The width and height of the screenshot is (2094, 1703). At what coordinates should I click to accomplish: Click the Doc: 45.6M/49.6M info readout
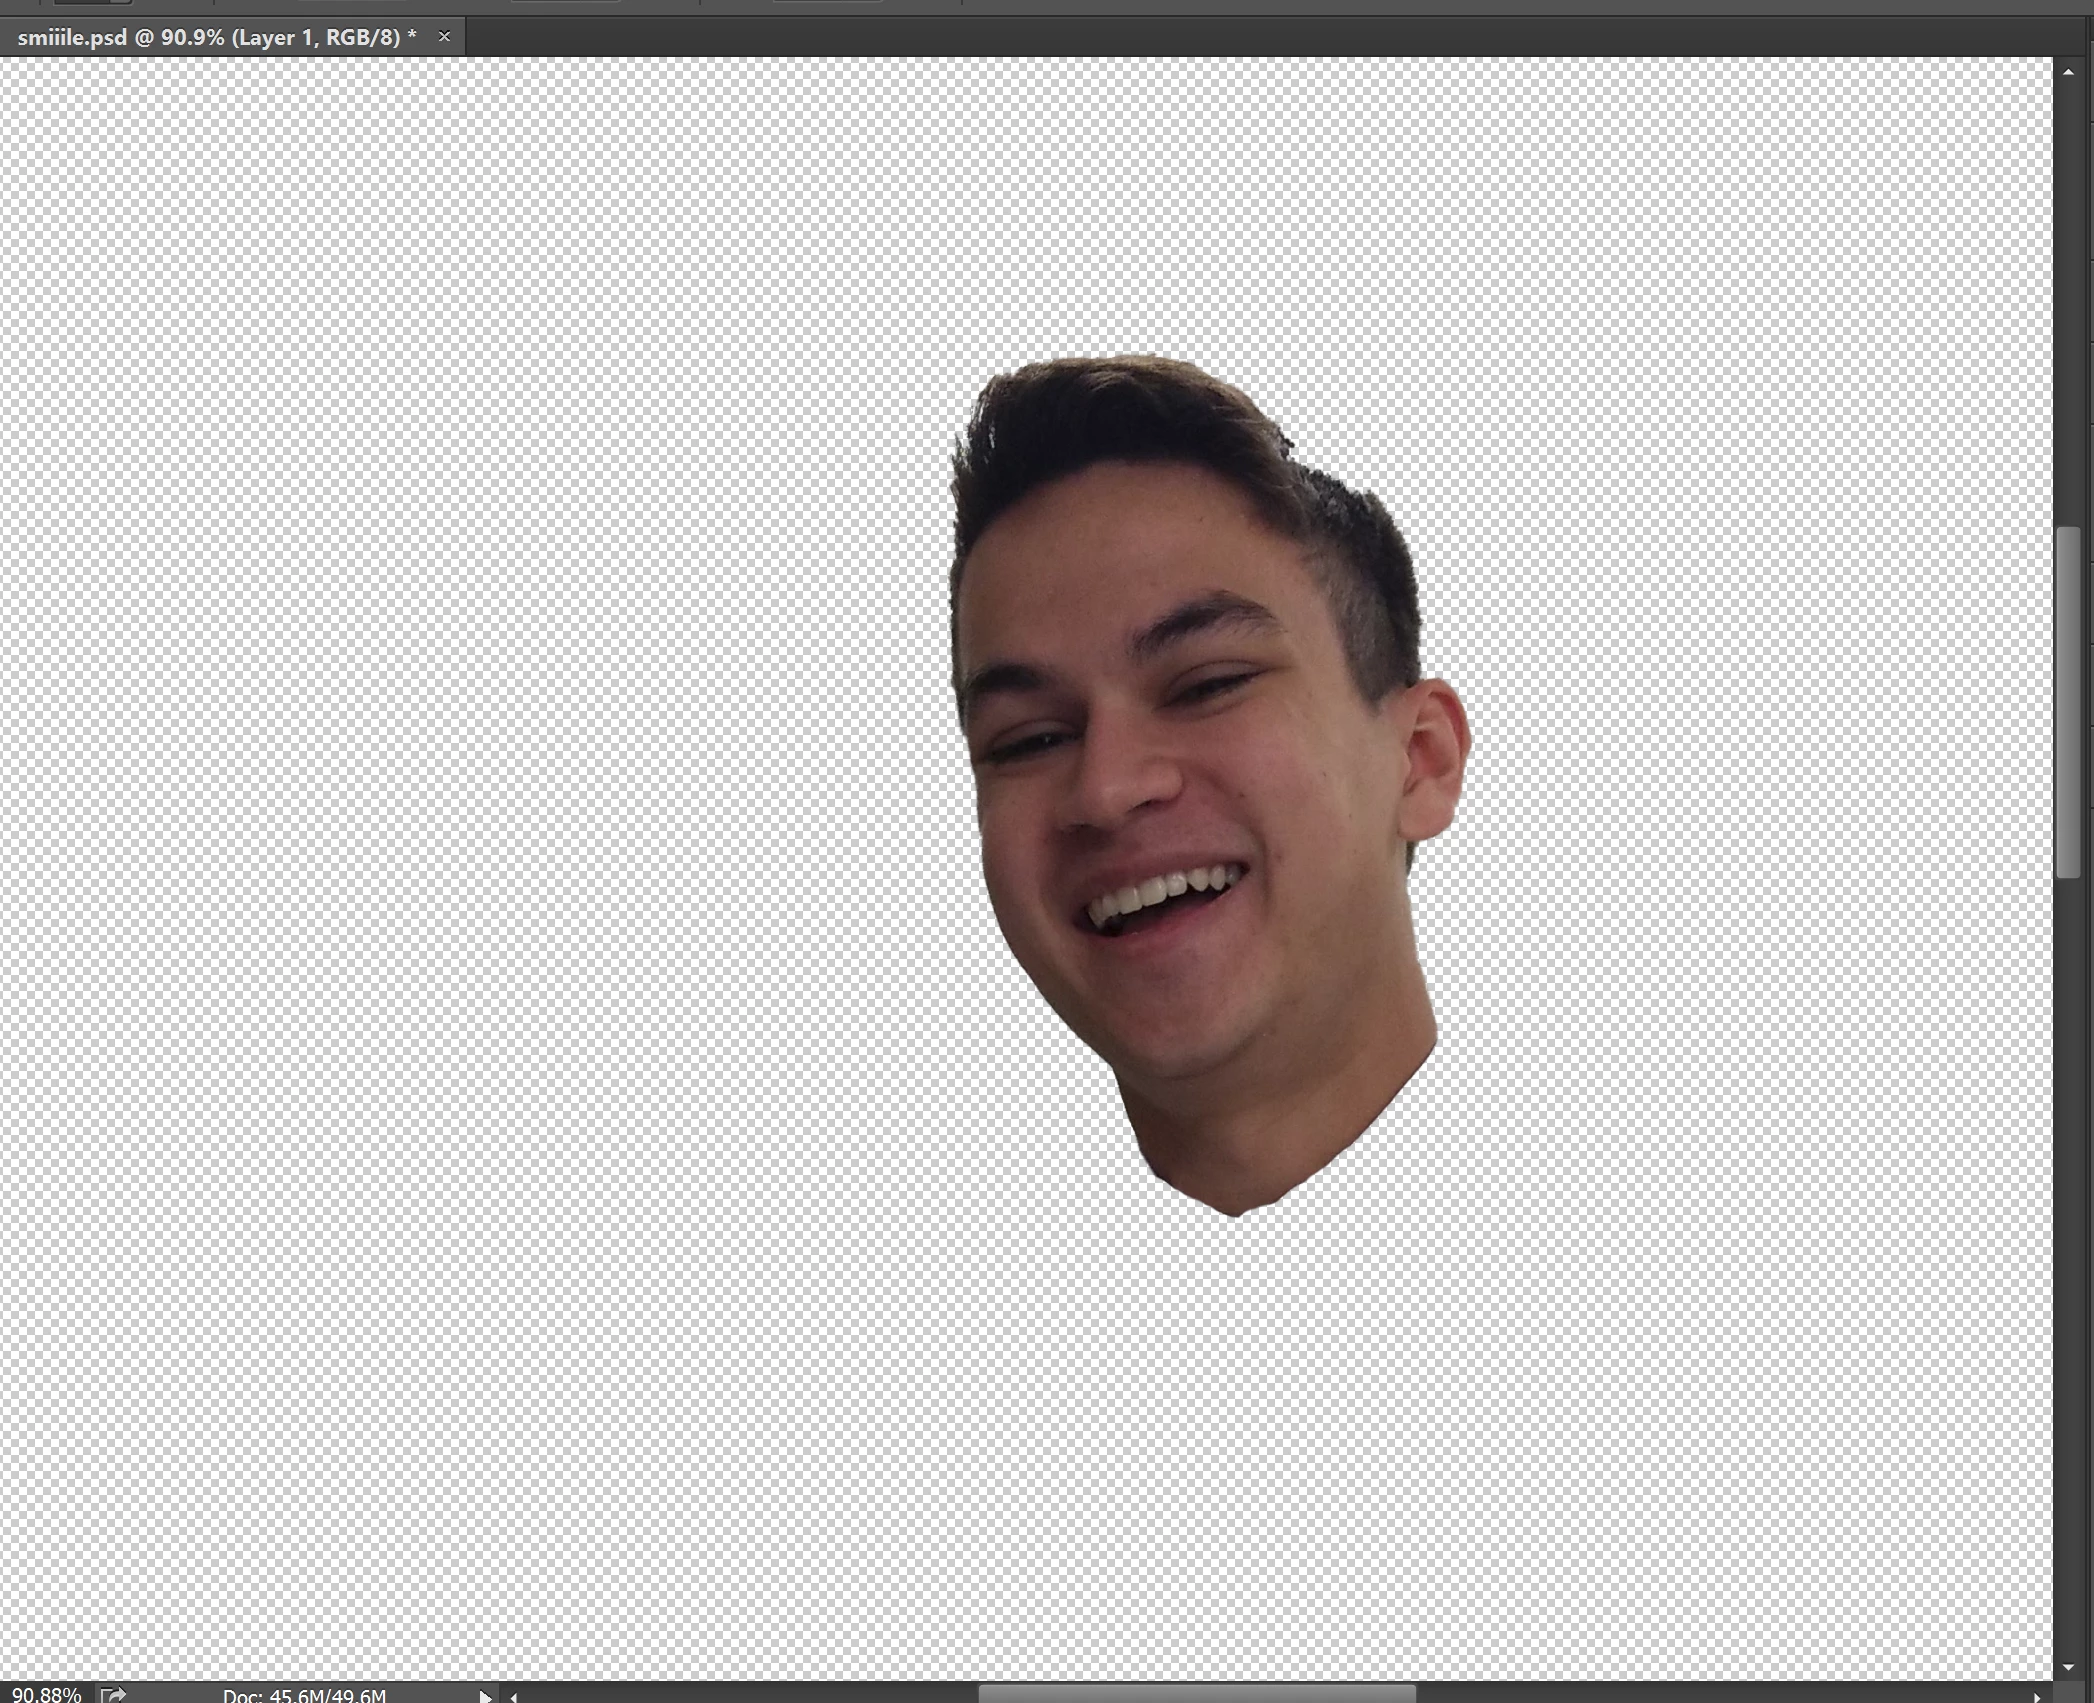point(304,1695)
